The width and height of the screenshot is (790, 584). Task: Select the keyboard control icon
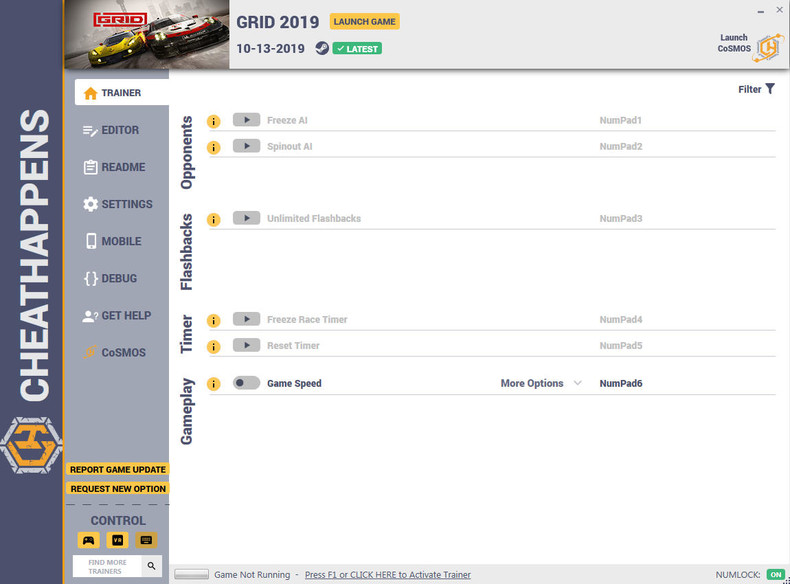click(146, 540)
